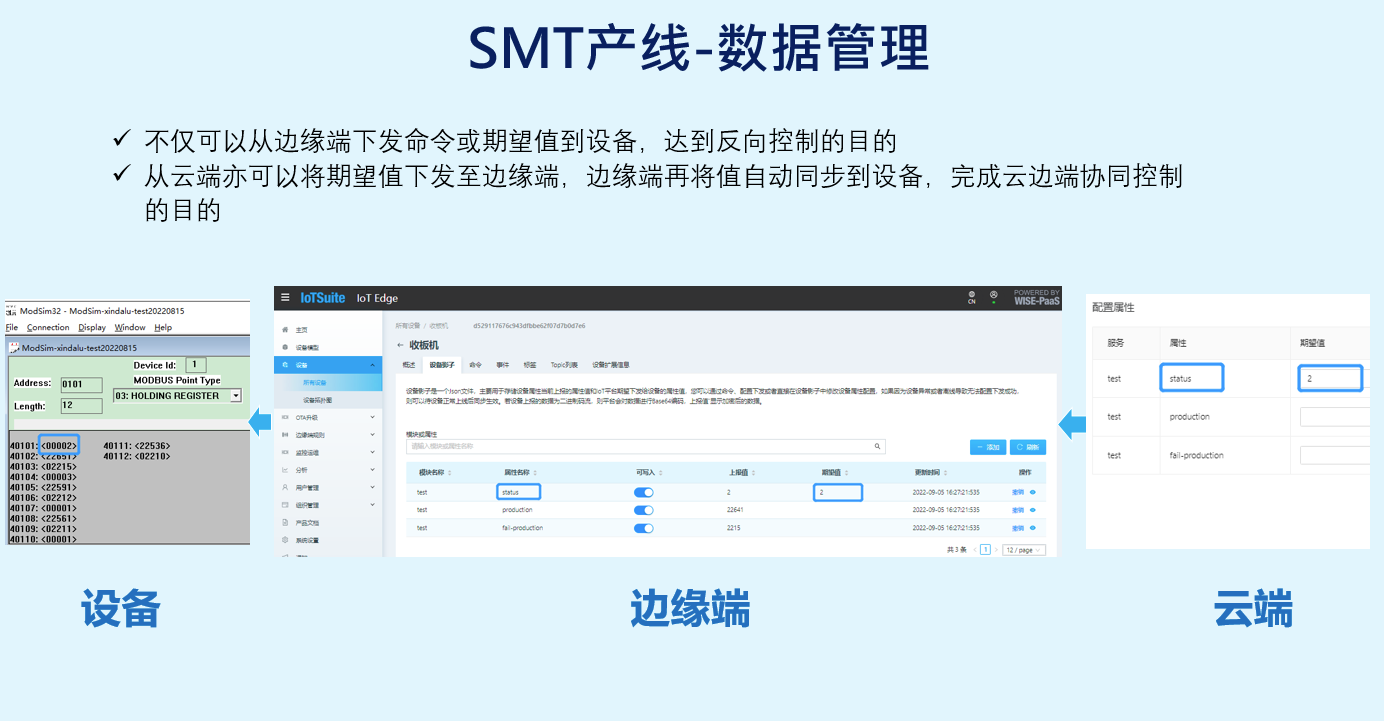Click the ModSim-xindalu child window icon
Viewport: 1384px width, 721px height.
point(14,348)
